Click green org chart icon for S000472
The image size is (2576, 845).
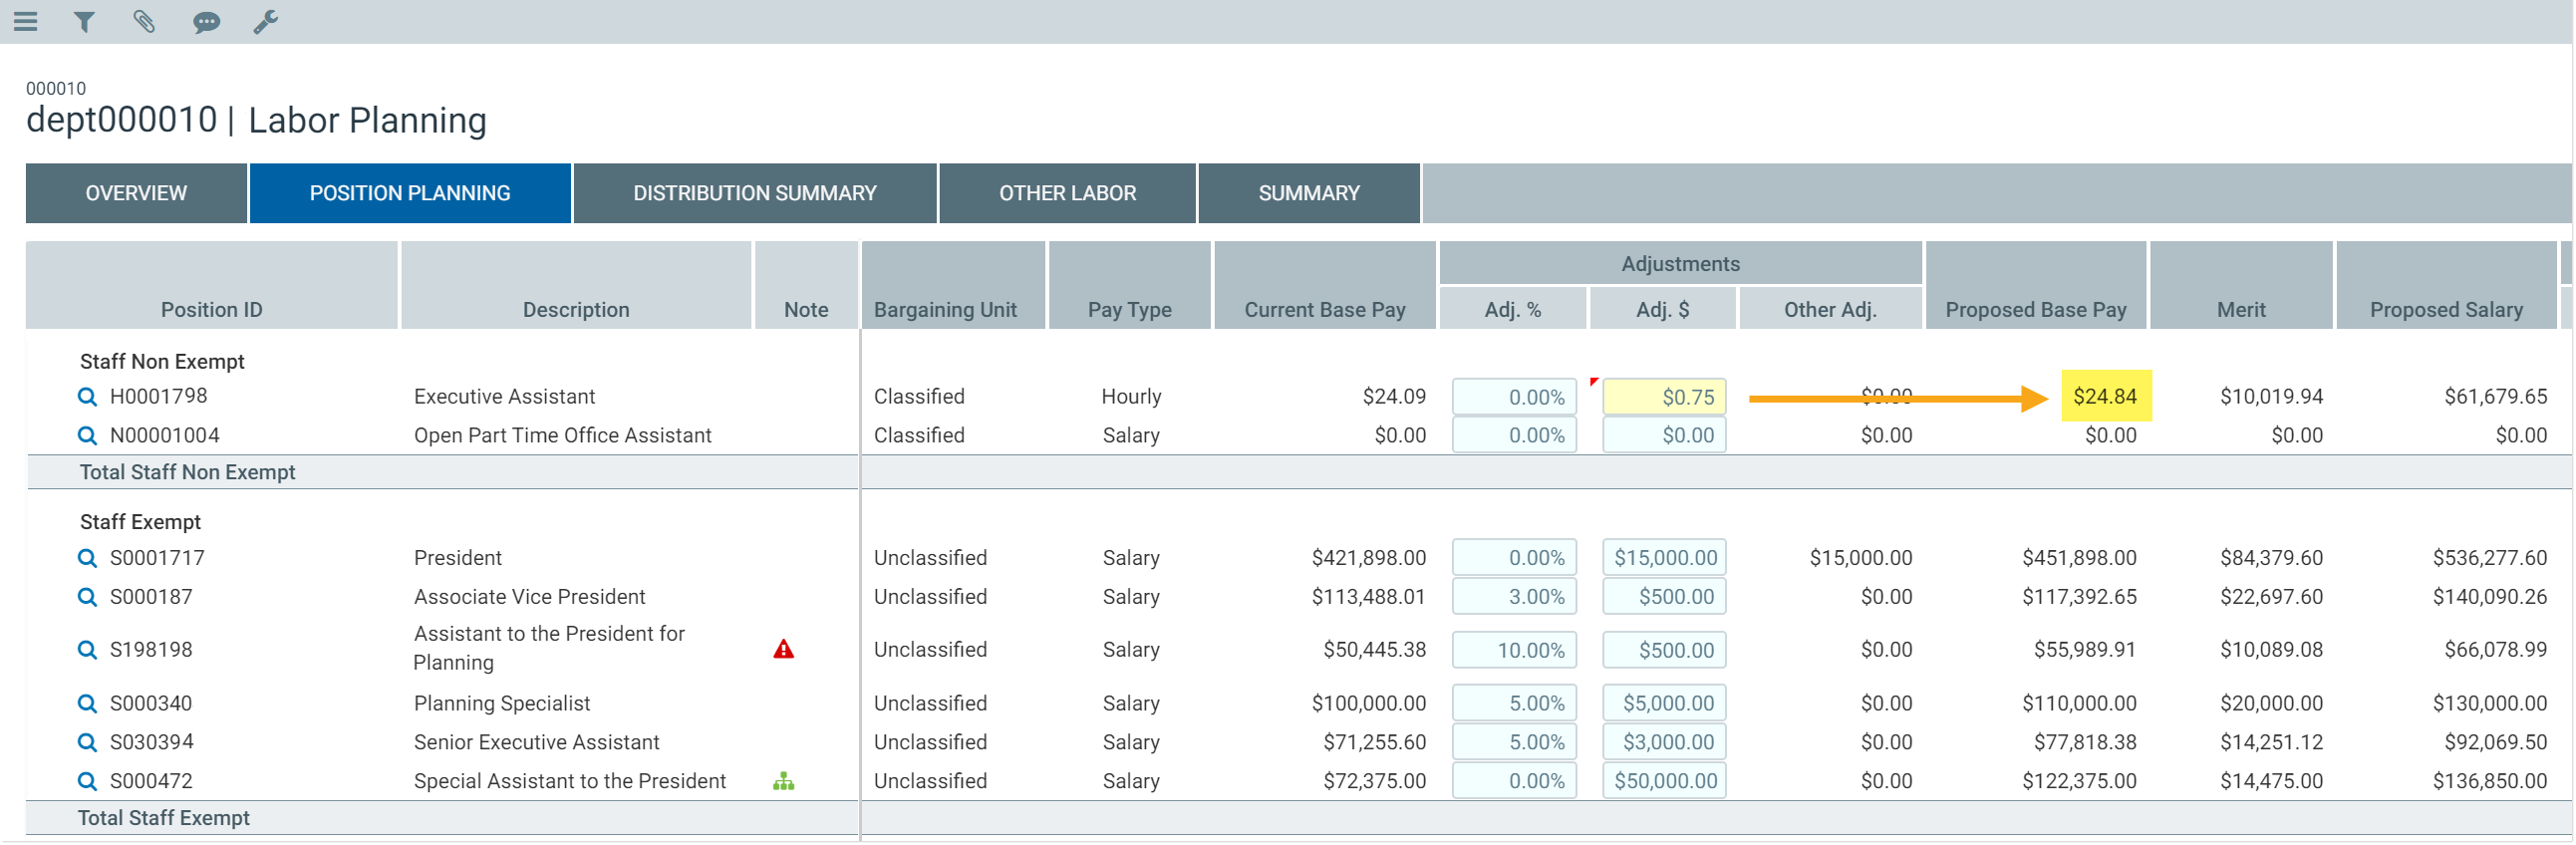click(783, 782)
